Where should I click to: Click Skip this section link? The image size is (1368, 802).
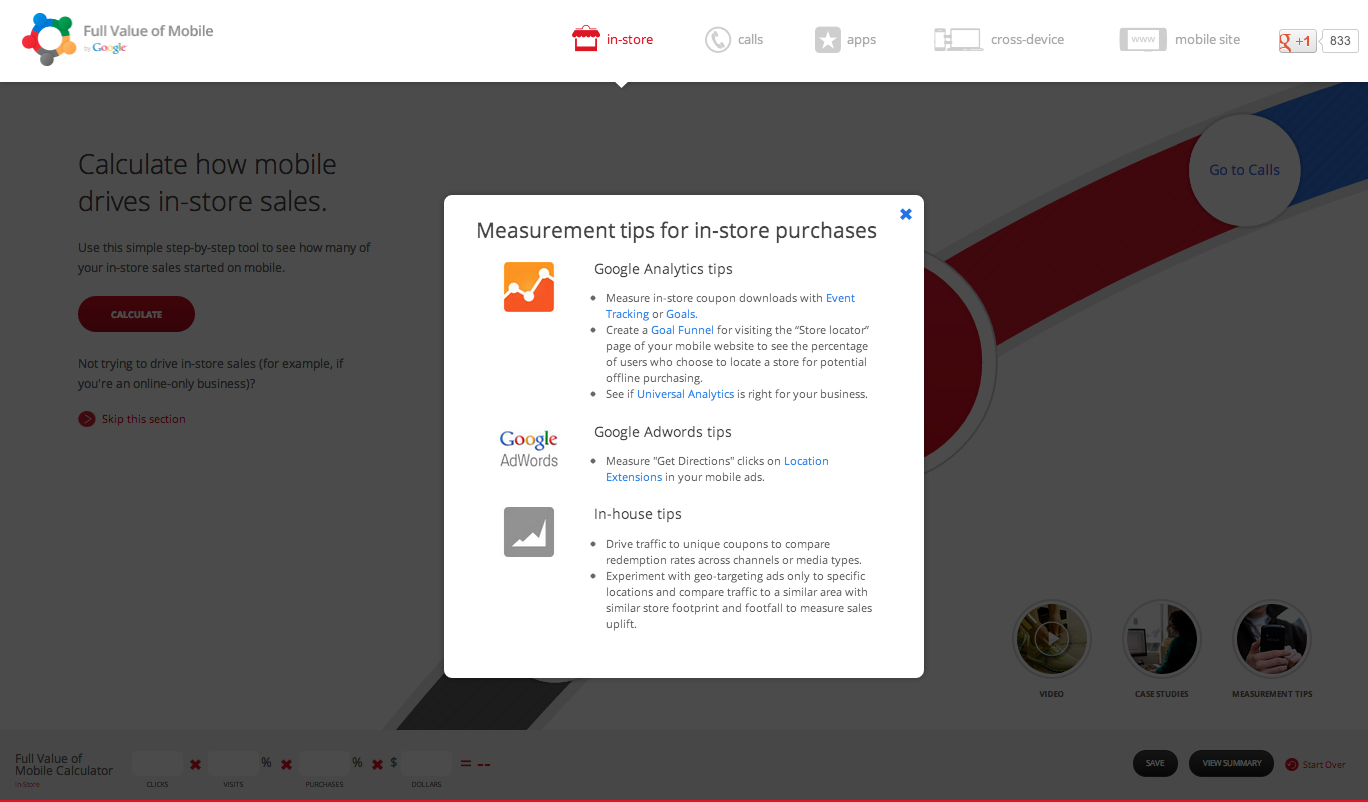[x=143, y=419]
